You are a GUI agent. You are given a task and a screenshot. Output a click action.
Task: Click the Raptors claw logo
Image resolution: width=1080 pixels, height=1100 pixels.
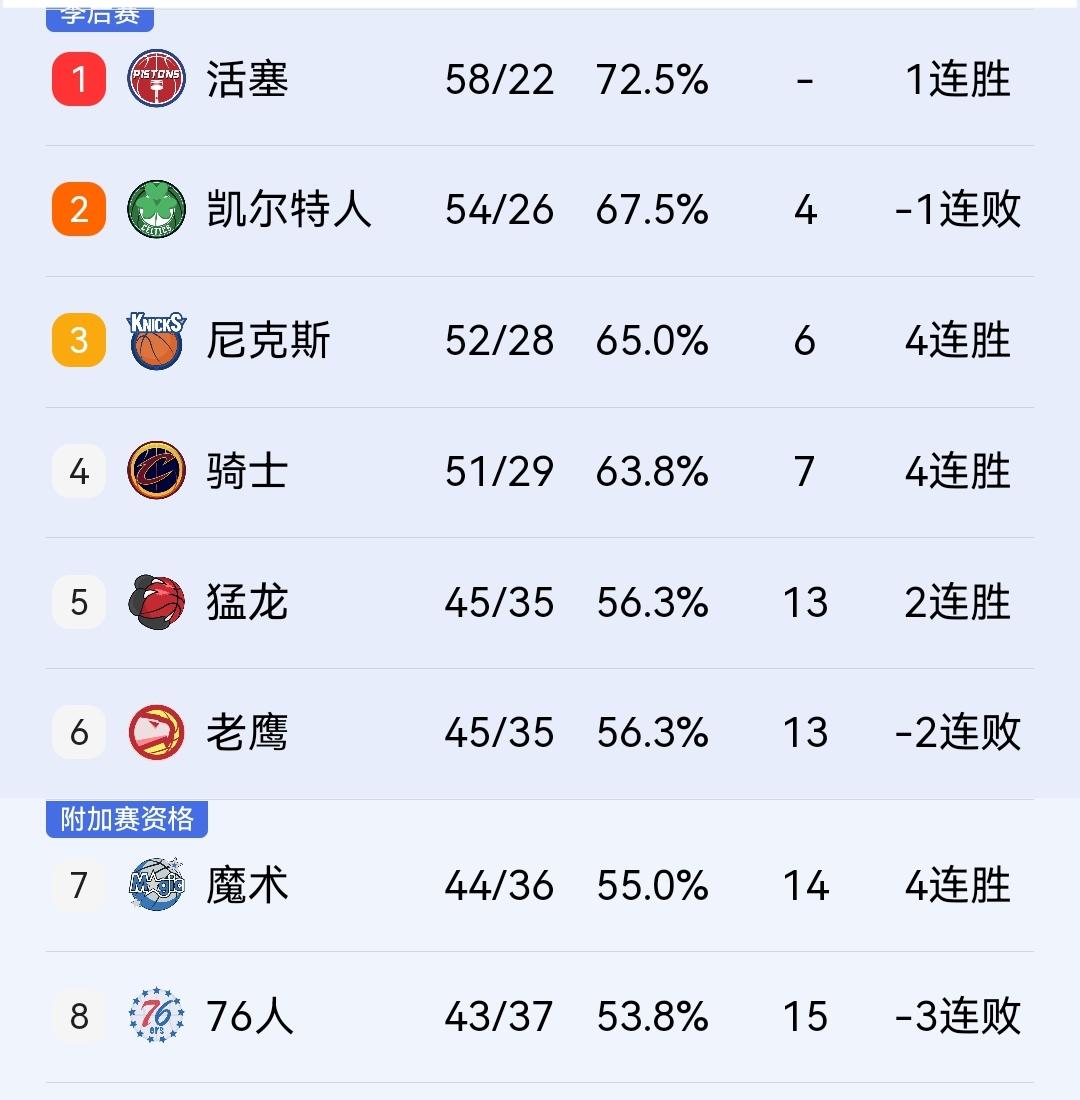point(155,601)
